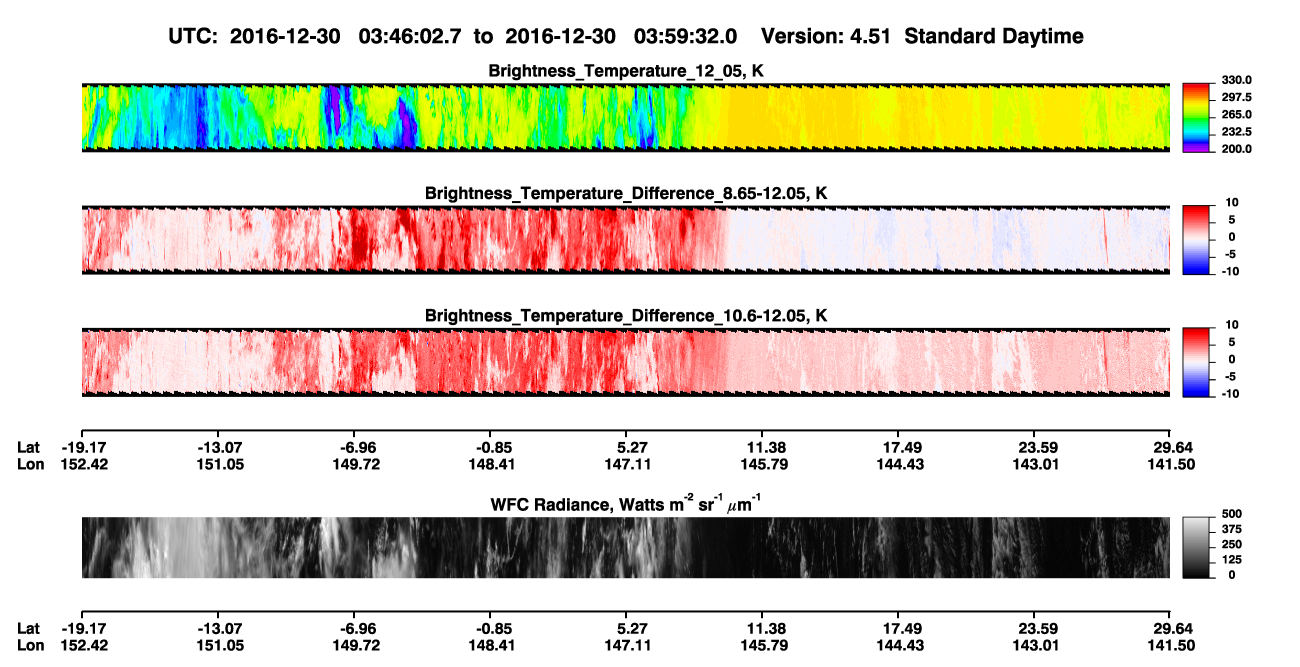The height and width of the screenshot is (667, 1300).
Task: Click longitude 148.41 under the 10.6-12.05 panel
Action: click(x=490, y=464)
